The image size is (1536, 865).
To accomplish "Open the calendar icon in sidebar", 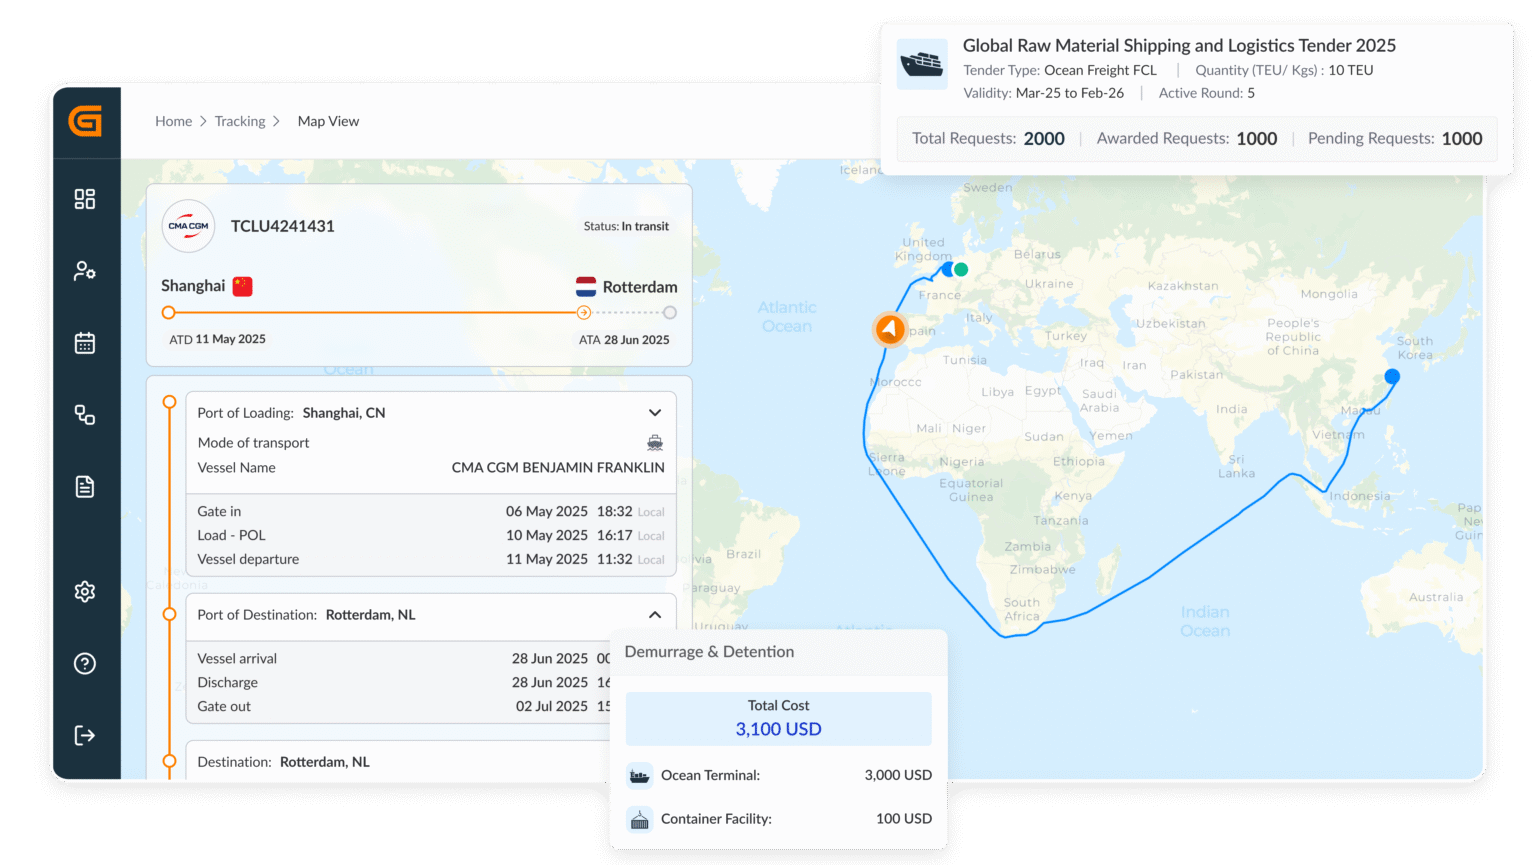I will [x=85, y=343].
